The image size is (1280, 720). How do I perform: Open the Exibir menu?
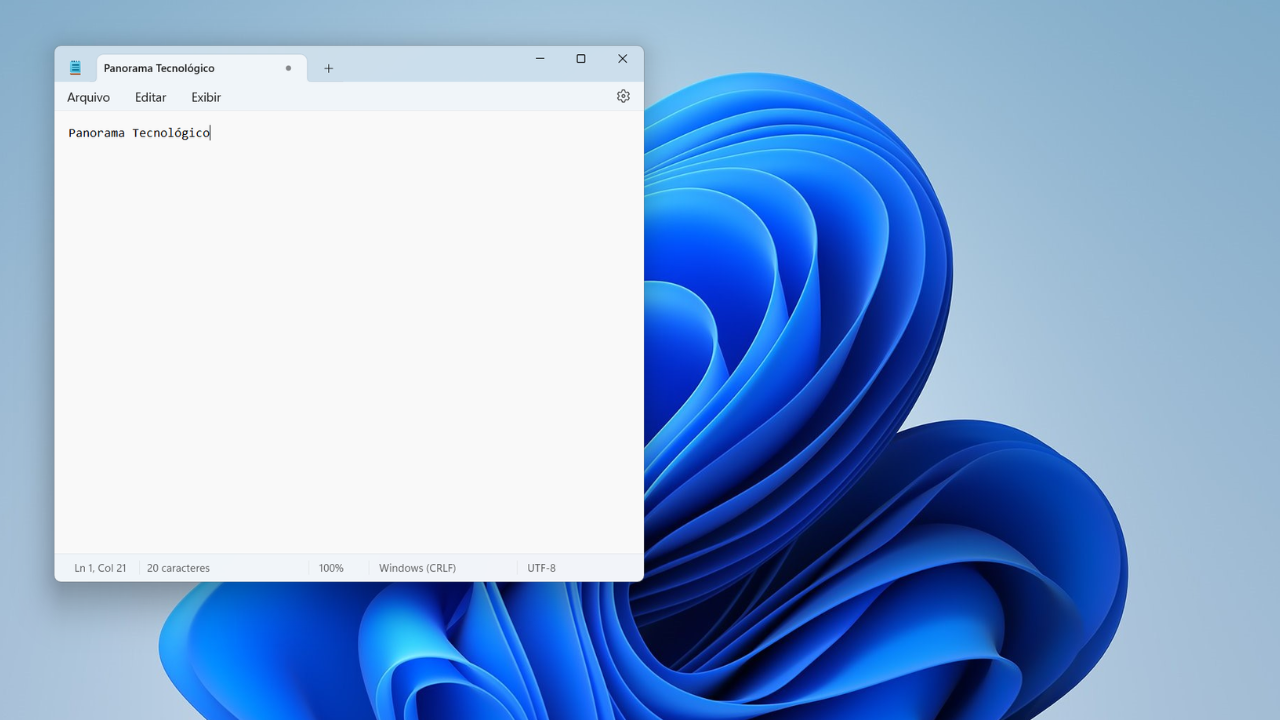click(205, 97)
